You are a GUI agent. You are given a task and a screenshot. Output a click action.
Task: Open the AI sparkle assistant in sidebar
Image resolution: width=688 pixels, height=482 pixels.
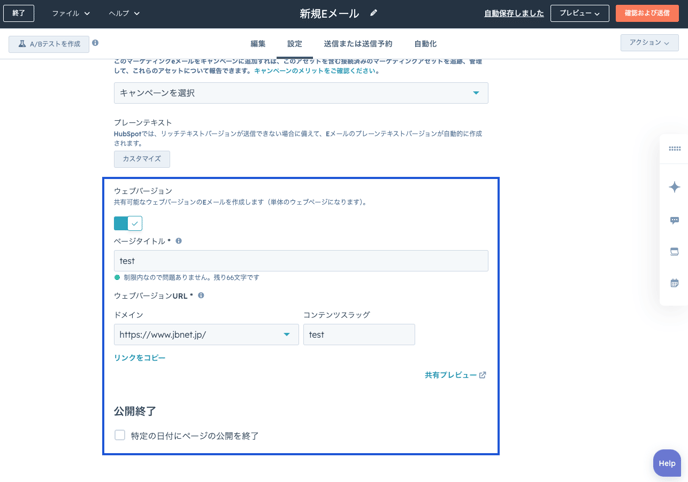[x=674, y=187]
